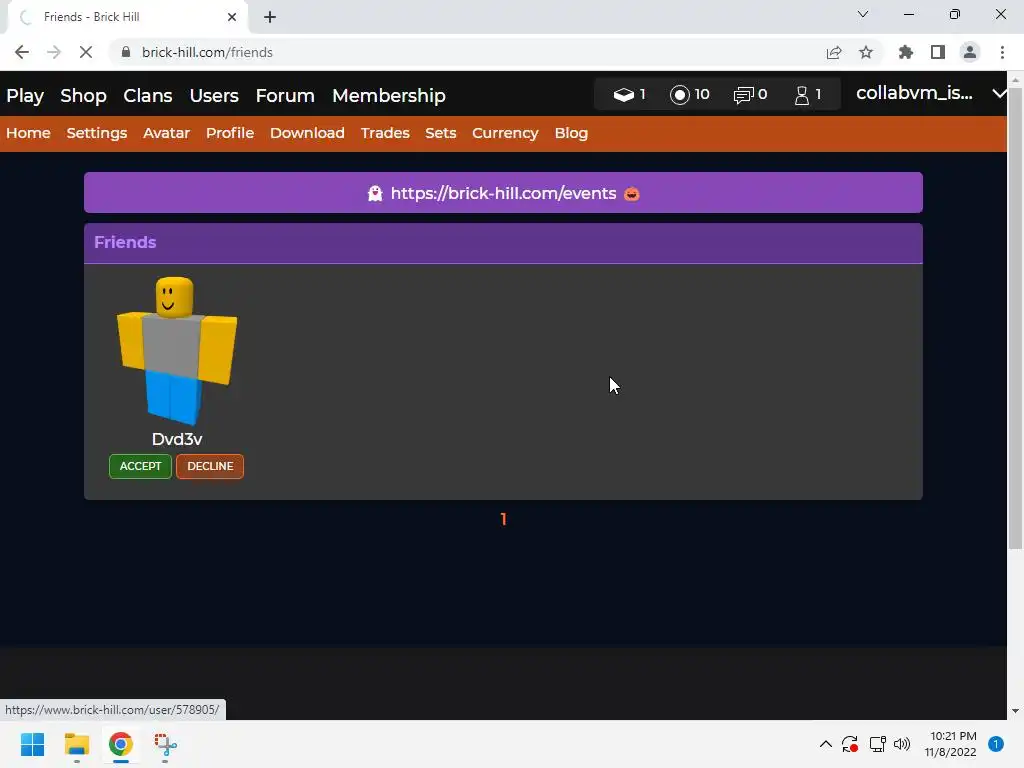1024x768 pixels.
Task: Open messages counter showing 0
Action: point(750,95)
